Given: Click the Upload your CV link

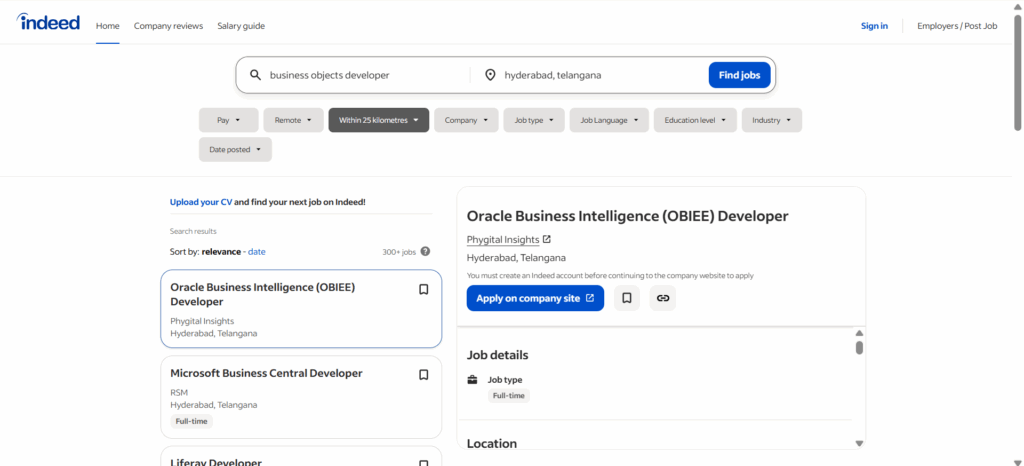Looking at the screenshot, I should point(201,202).
